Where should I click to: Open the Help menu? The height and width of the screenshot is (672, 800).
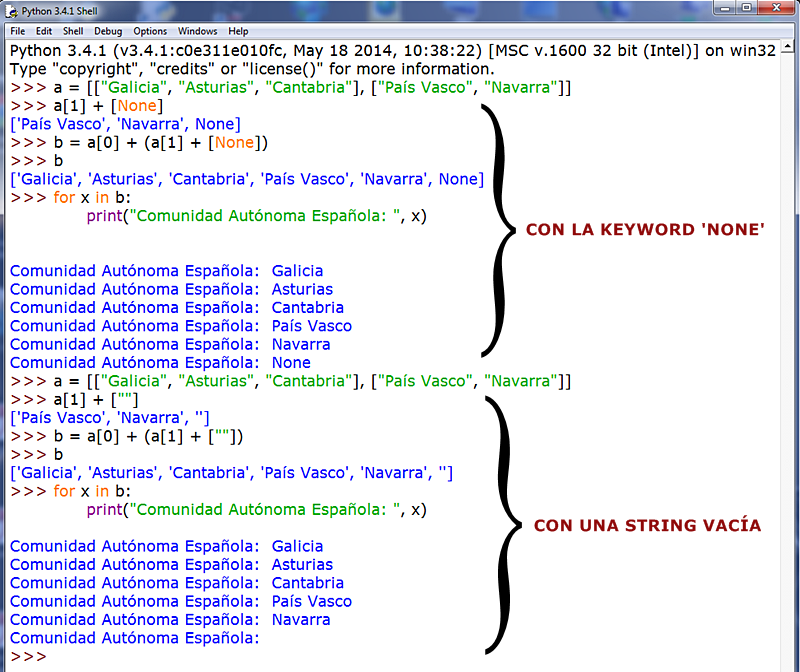[x=238, y=31]
